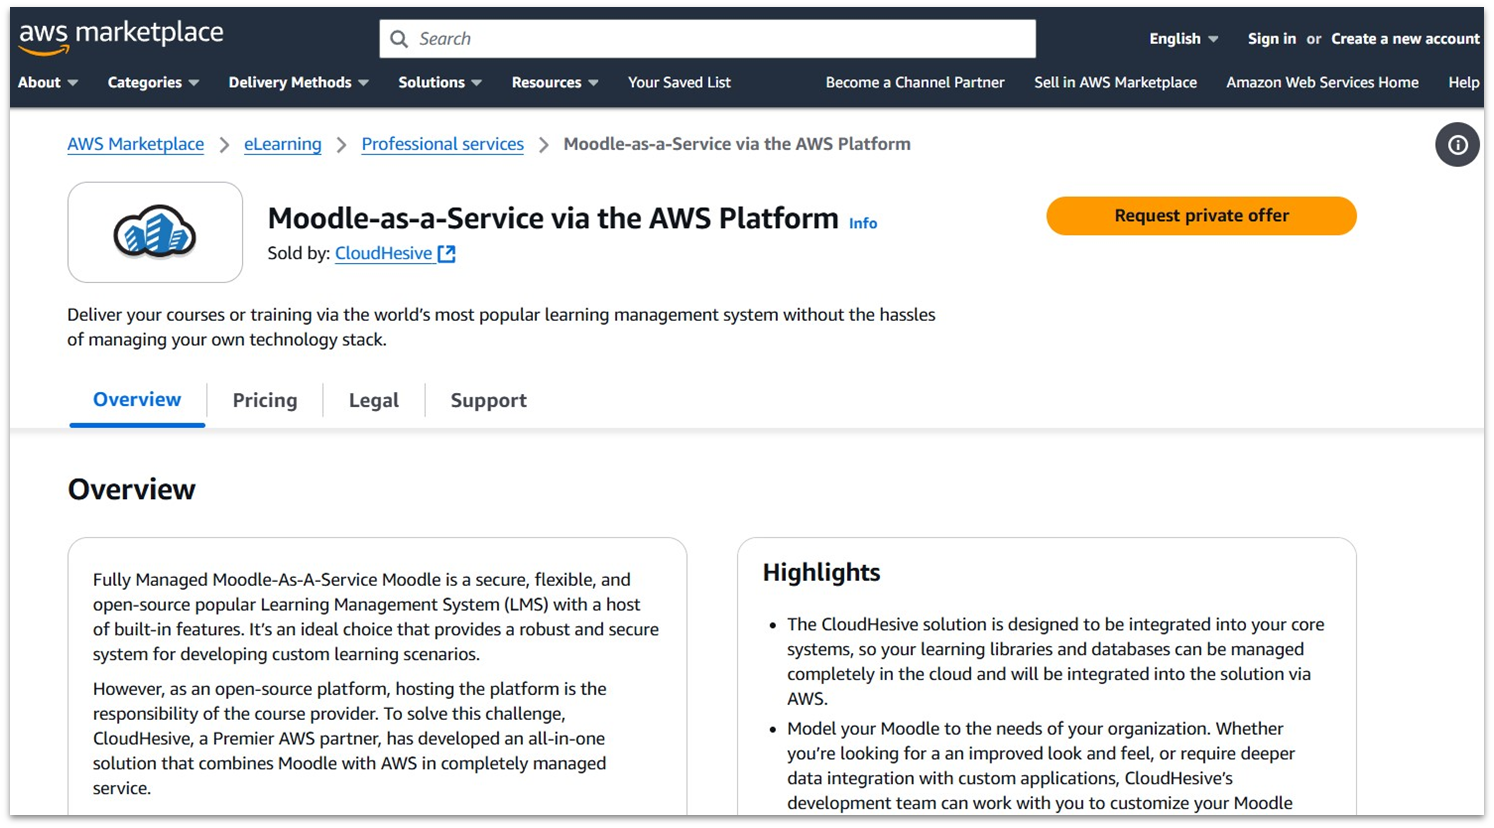Open the Help menu item
Viewport: 1494px width, 828px height.
pos(1463,83)
